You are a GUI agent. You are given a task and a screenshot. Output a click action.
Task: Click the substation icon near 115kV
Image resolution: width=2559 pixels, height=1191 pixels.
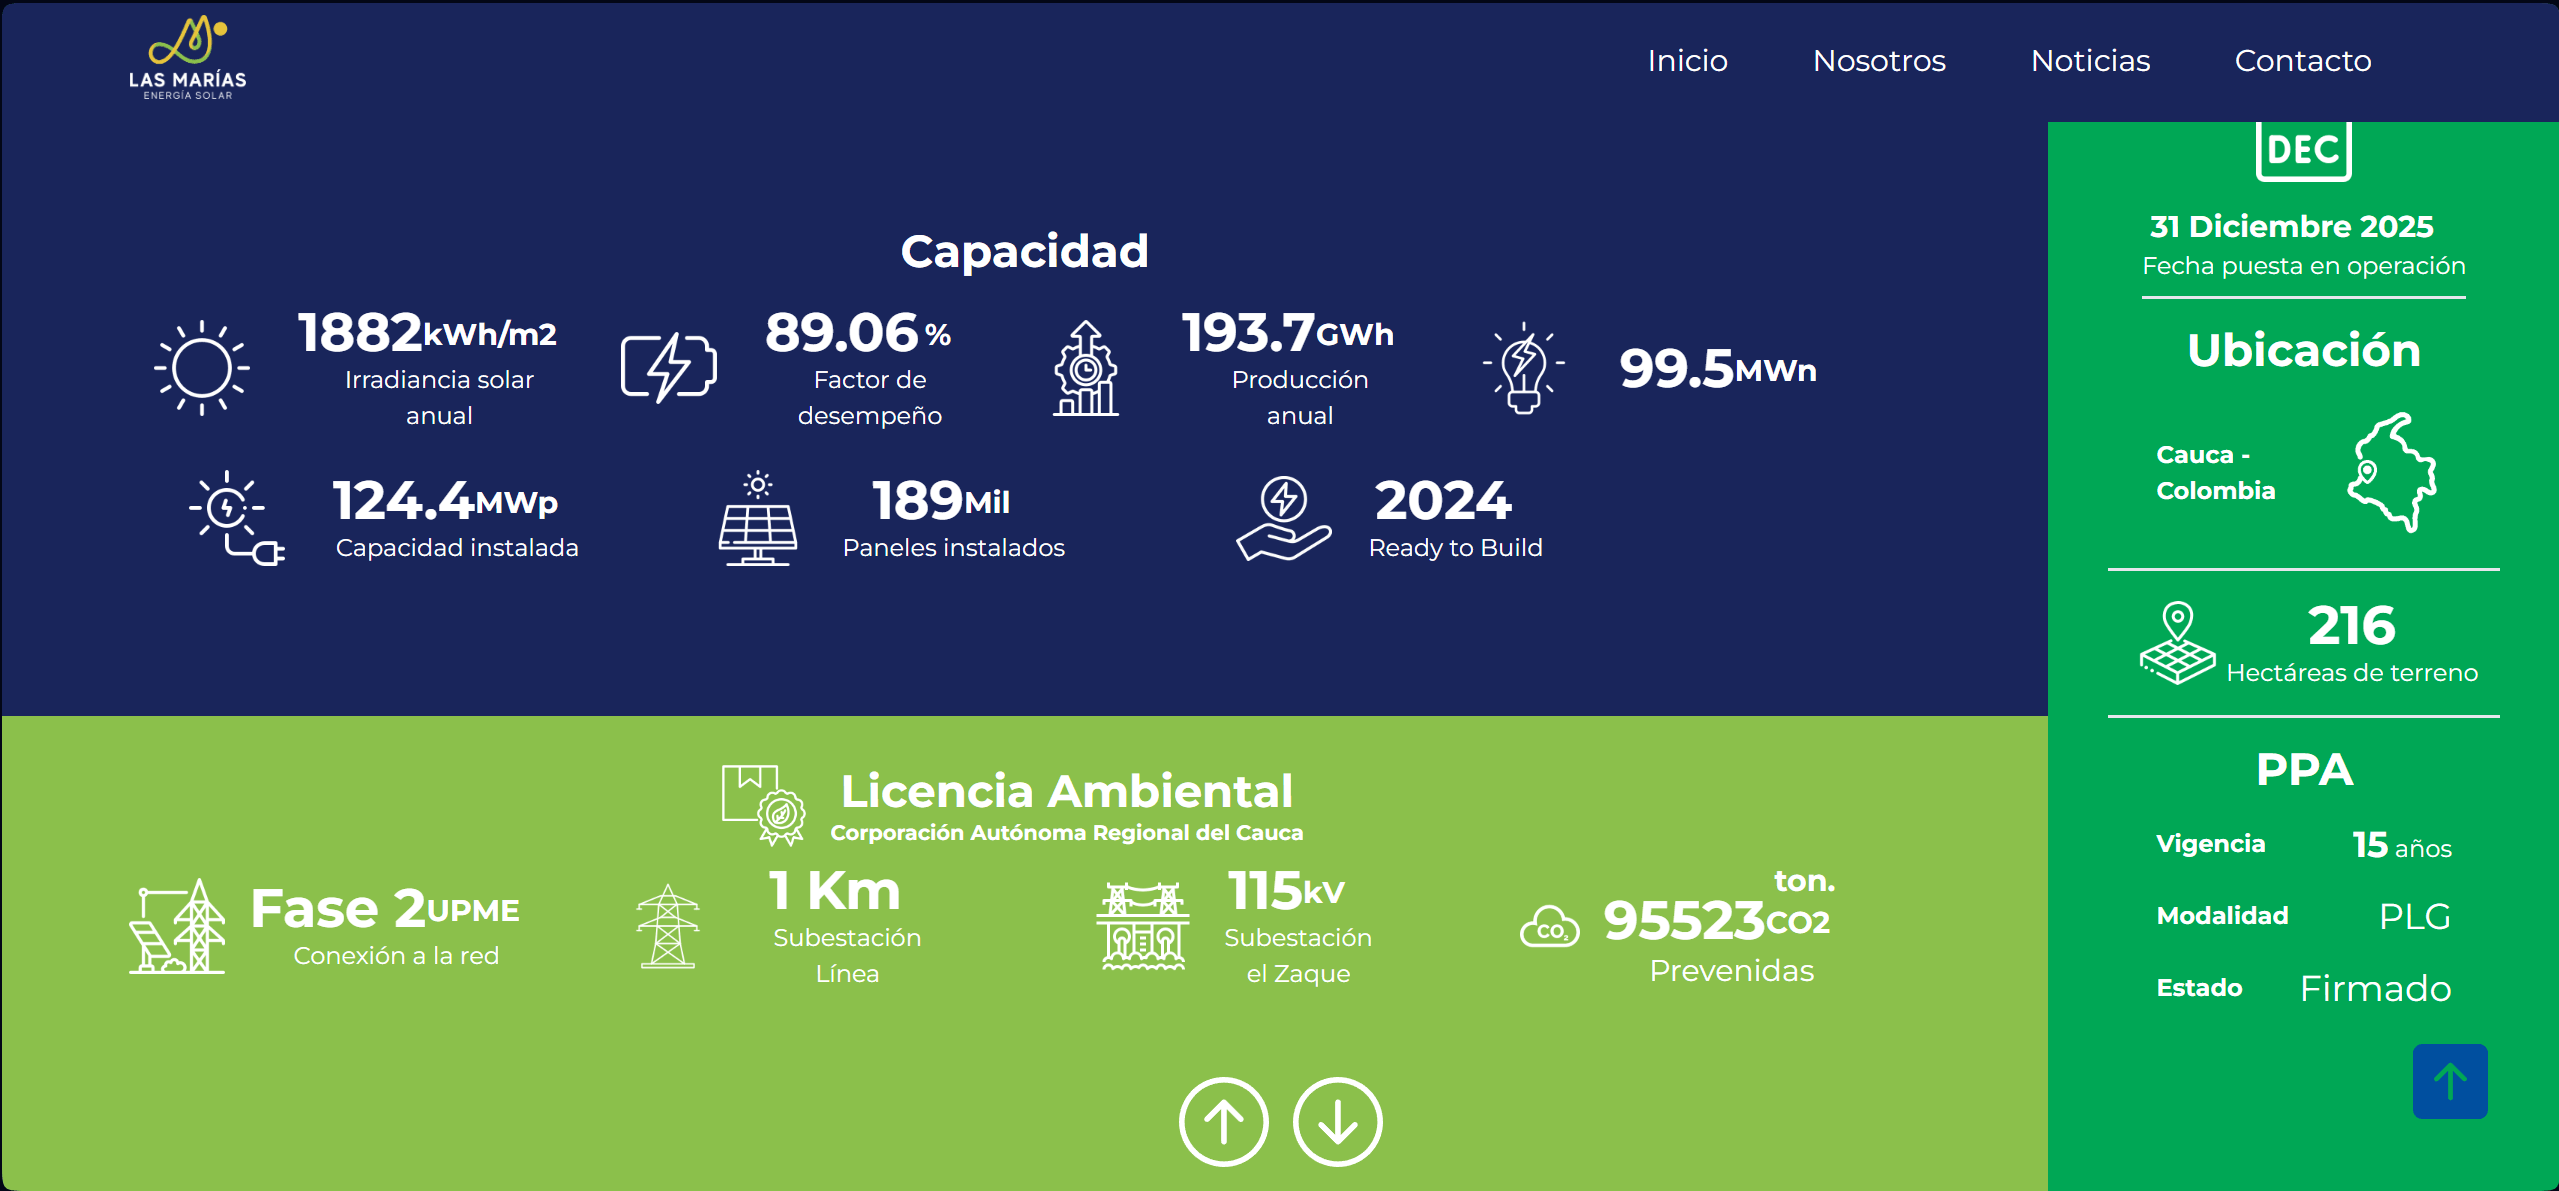click(1143, 927)
